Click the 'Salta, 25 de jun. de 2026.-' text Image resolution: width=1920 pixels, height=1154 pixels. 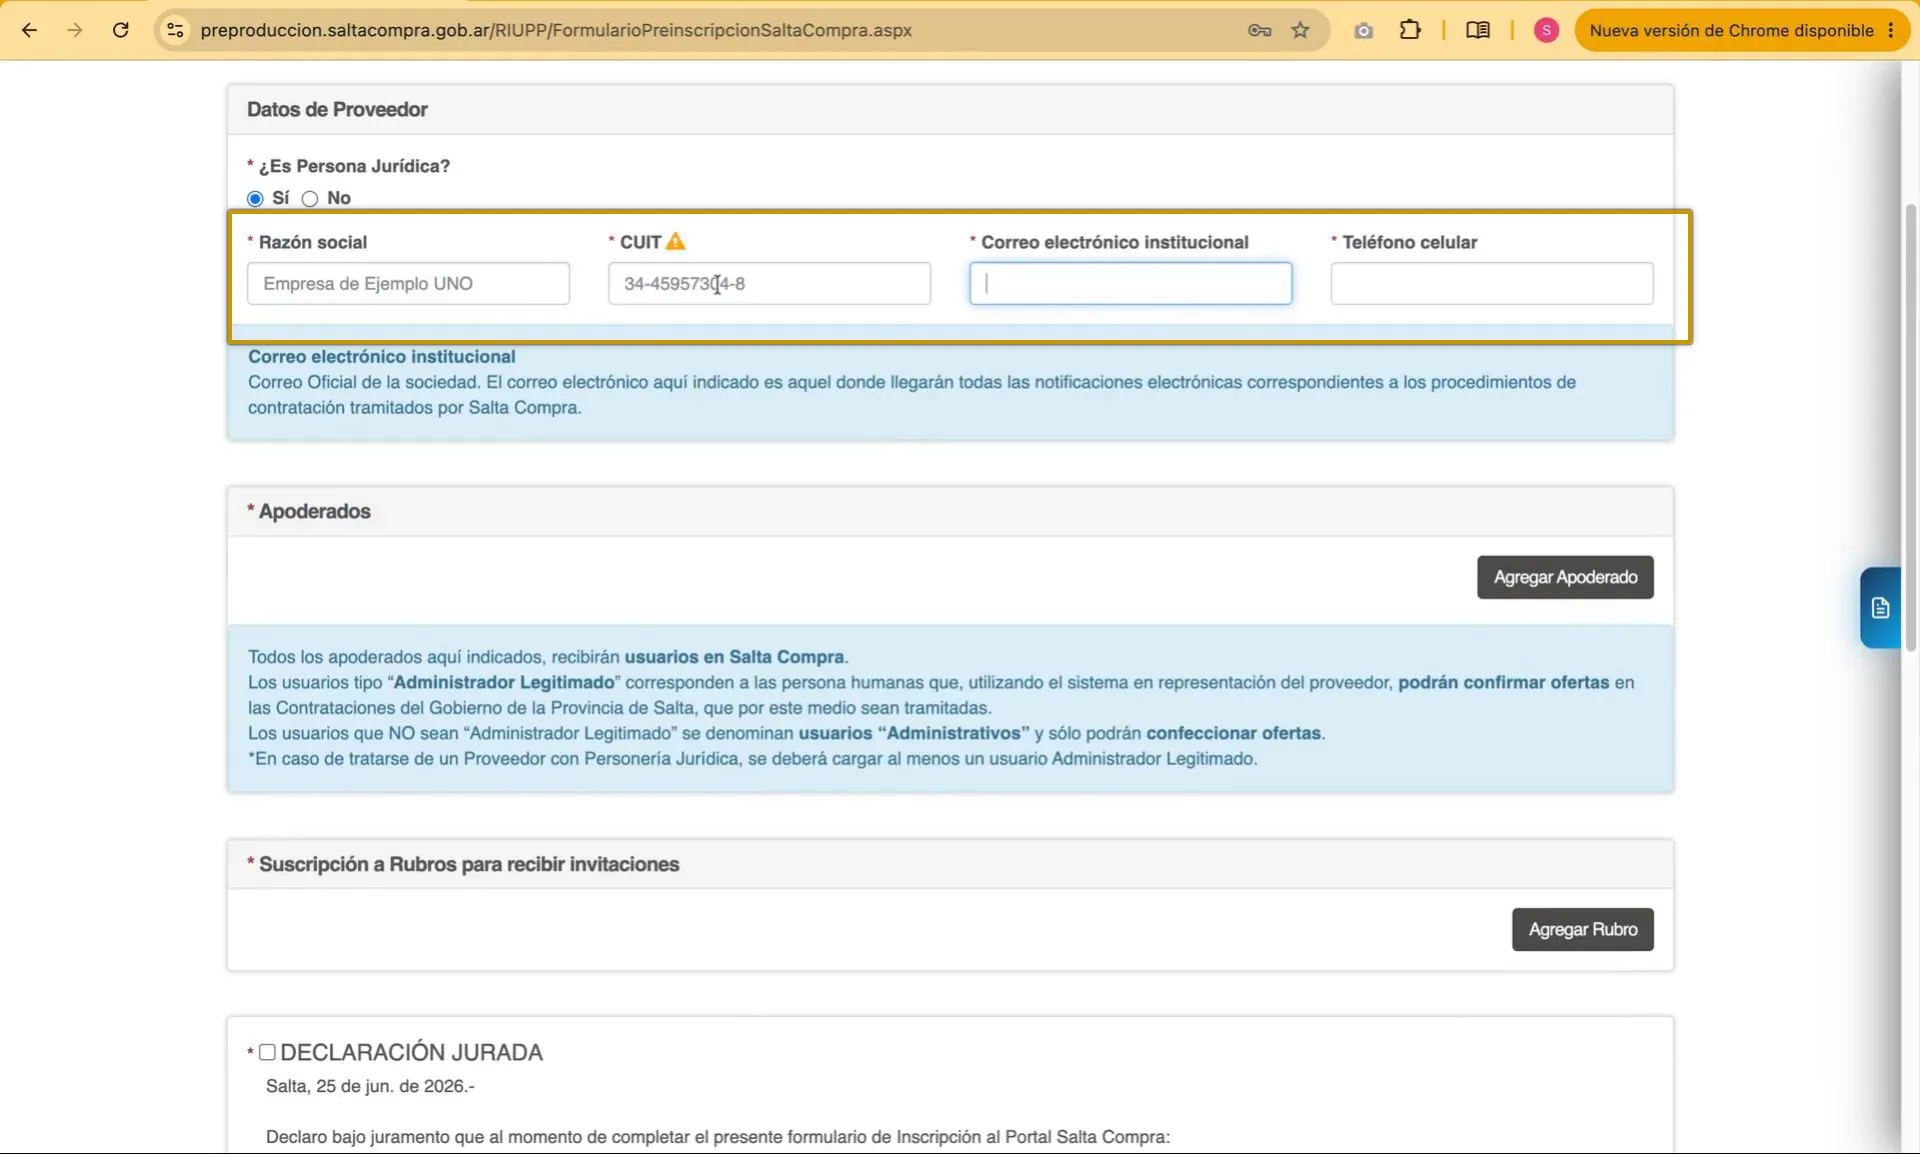(x=370, y=1086)
